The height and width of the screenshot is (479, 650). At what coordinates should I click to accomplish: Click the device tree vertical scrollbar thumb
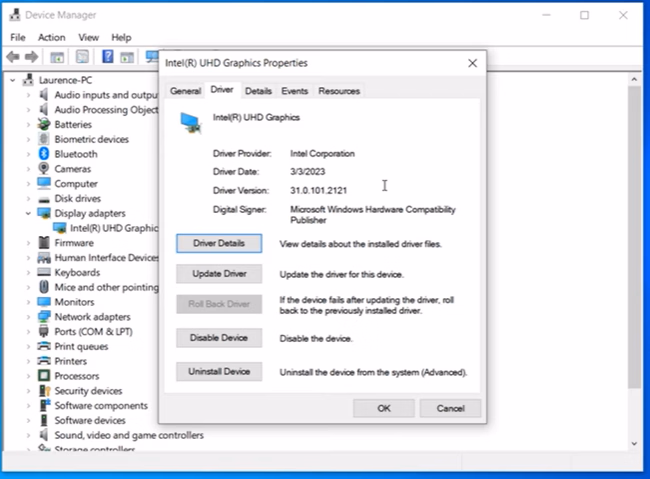pyautogui.click(x=634, y=237)
